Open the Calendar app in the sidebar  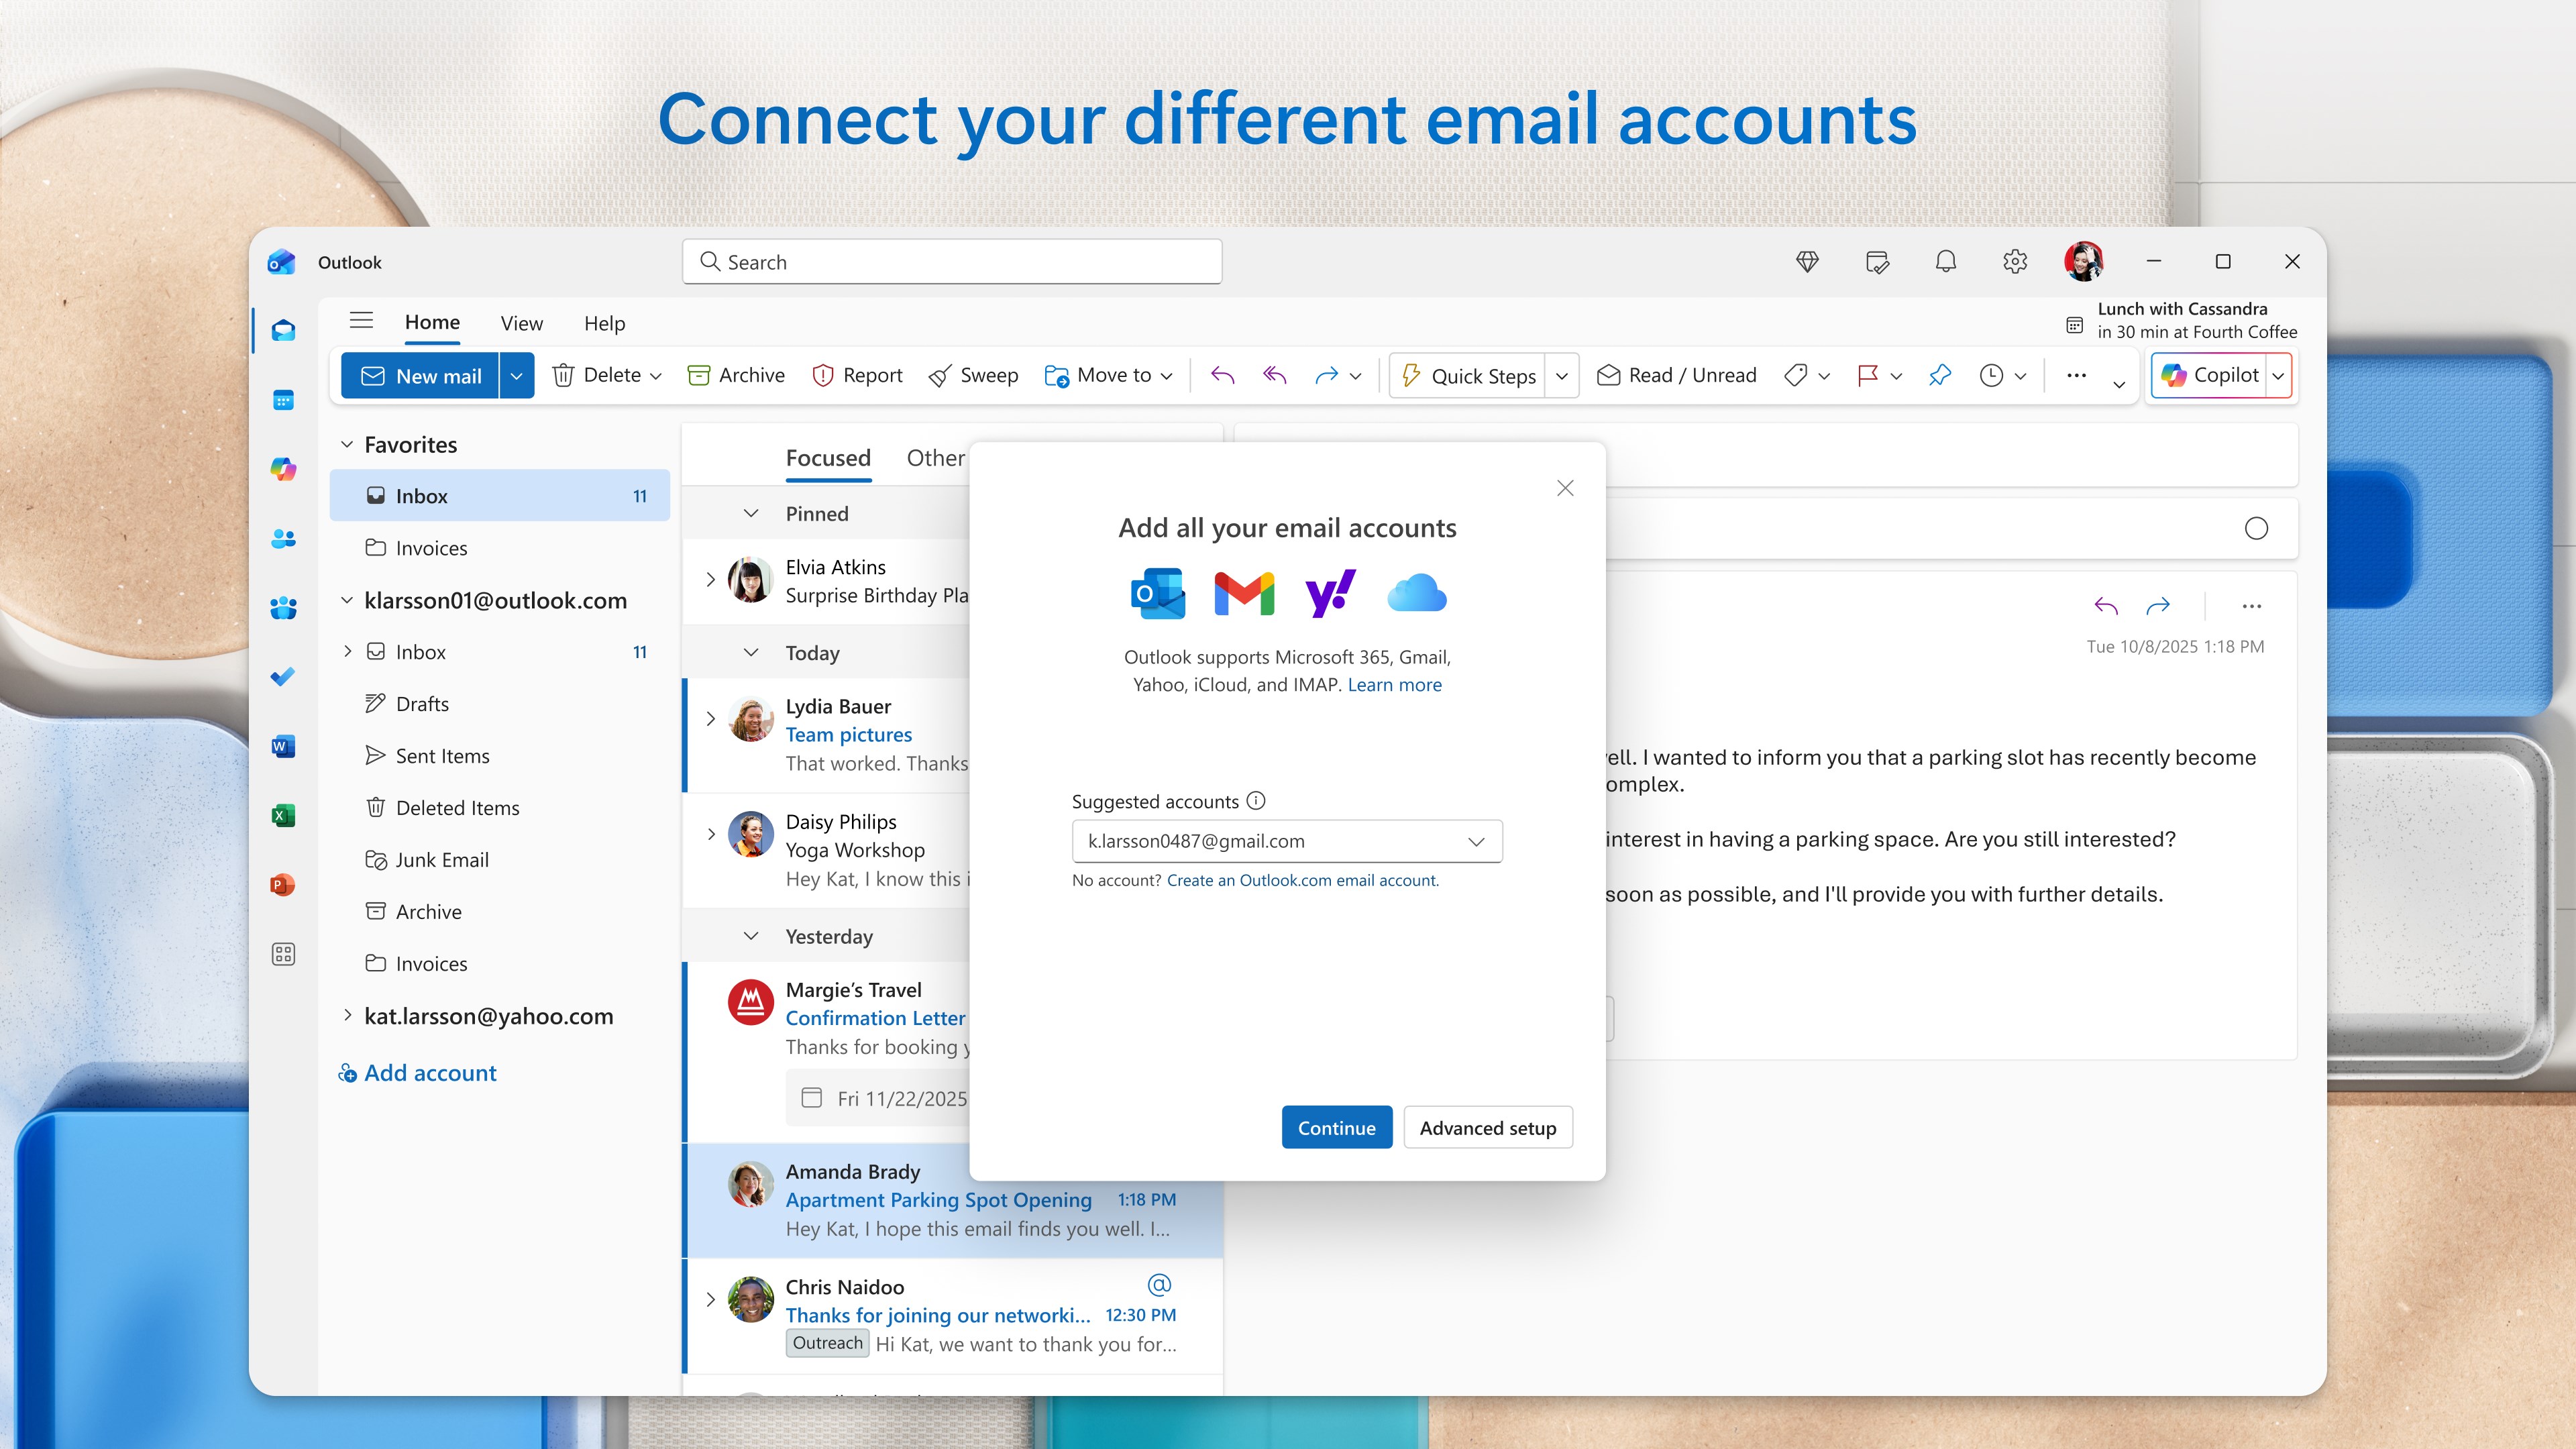point(283,400)
